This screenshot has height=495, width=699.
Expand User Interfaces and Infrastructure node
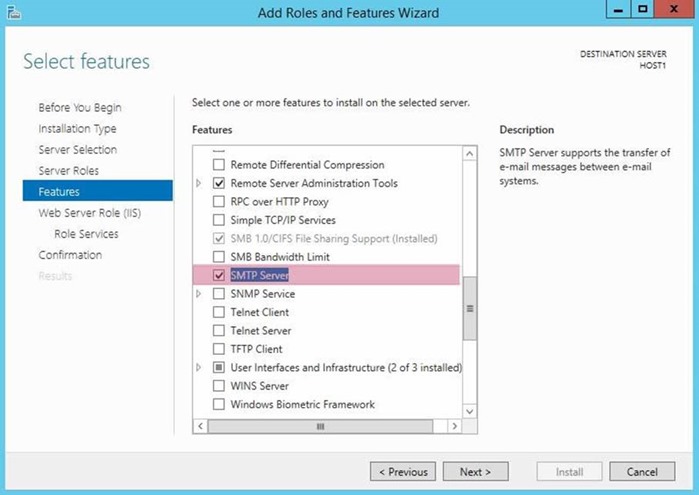pyautogui.click(x=199, y=367)
